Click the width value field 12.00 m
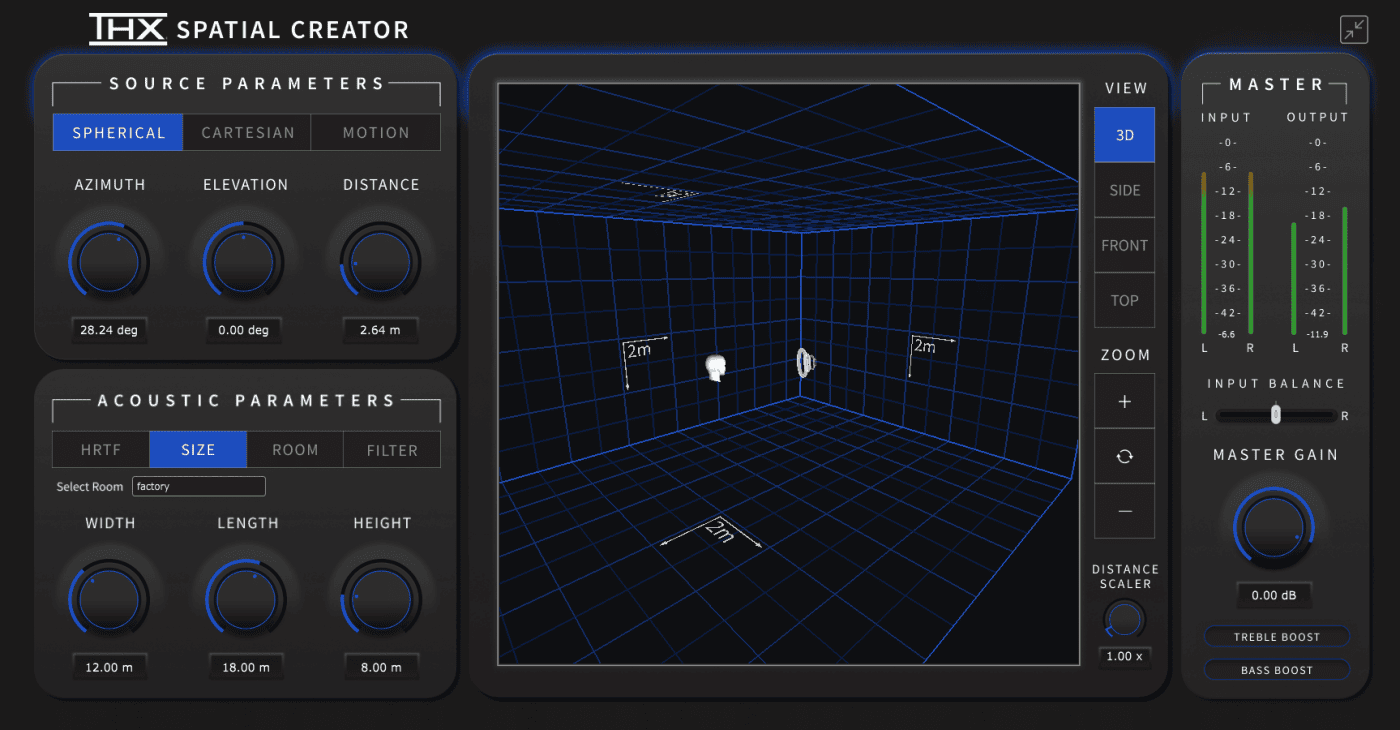 point(109,667)
